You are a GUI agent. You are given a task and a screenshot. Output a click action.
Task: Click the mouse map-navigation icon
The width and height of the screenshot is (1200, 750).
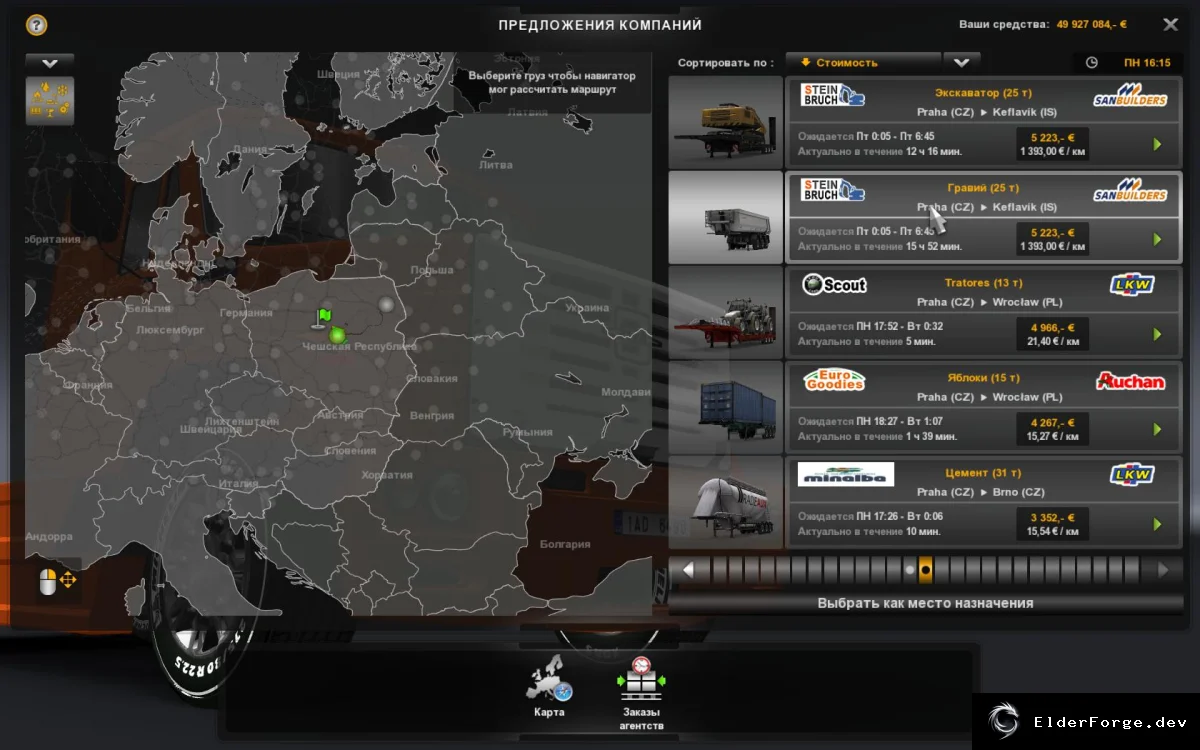tap(57, 581)
